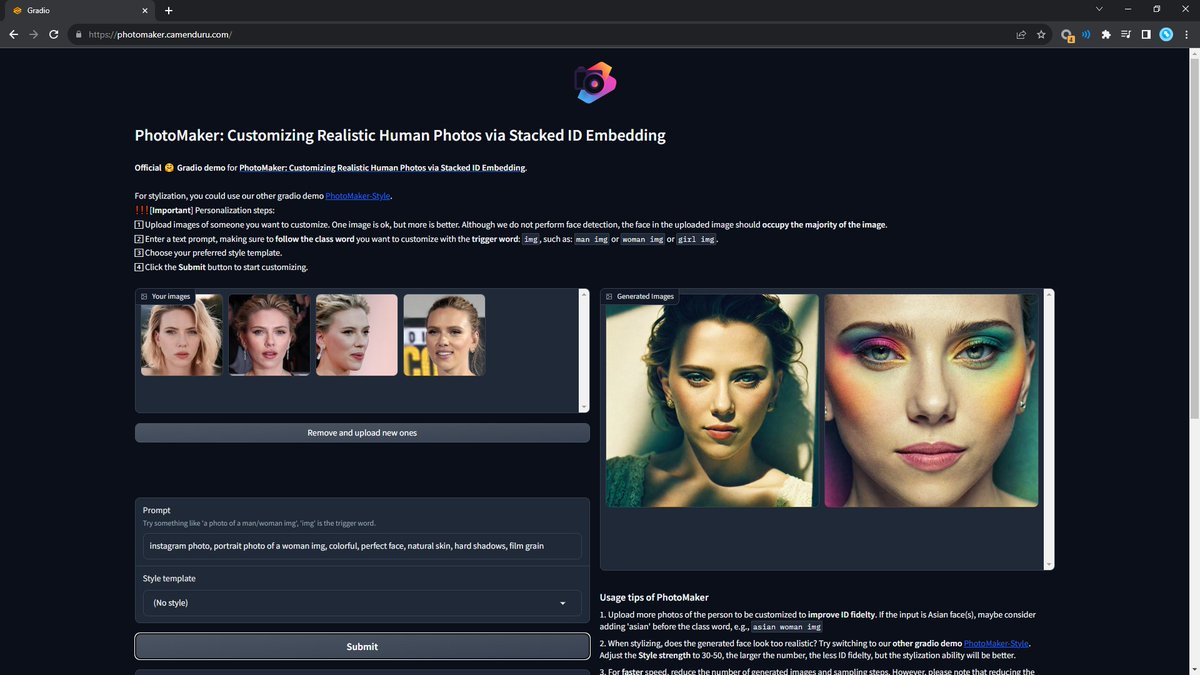The width and height of the screenshot is (1200, 675).
Task: Click the Your images label icon
Action: pos(144,296)
